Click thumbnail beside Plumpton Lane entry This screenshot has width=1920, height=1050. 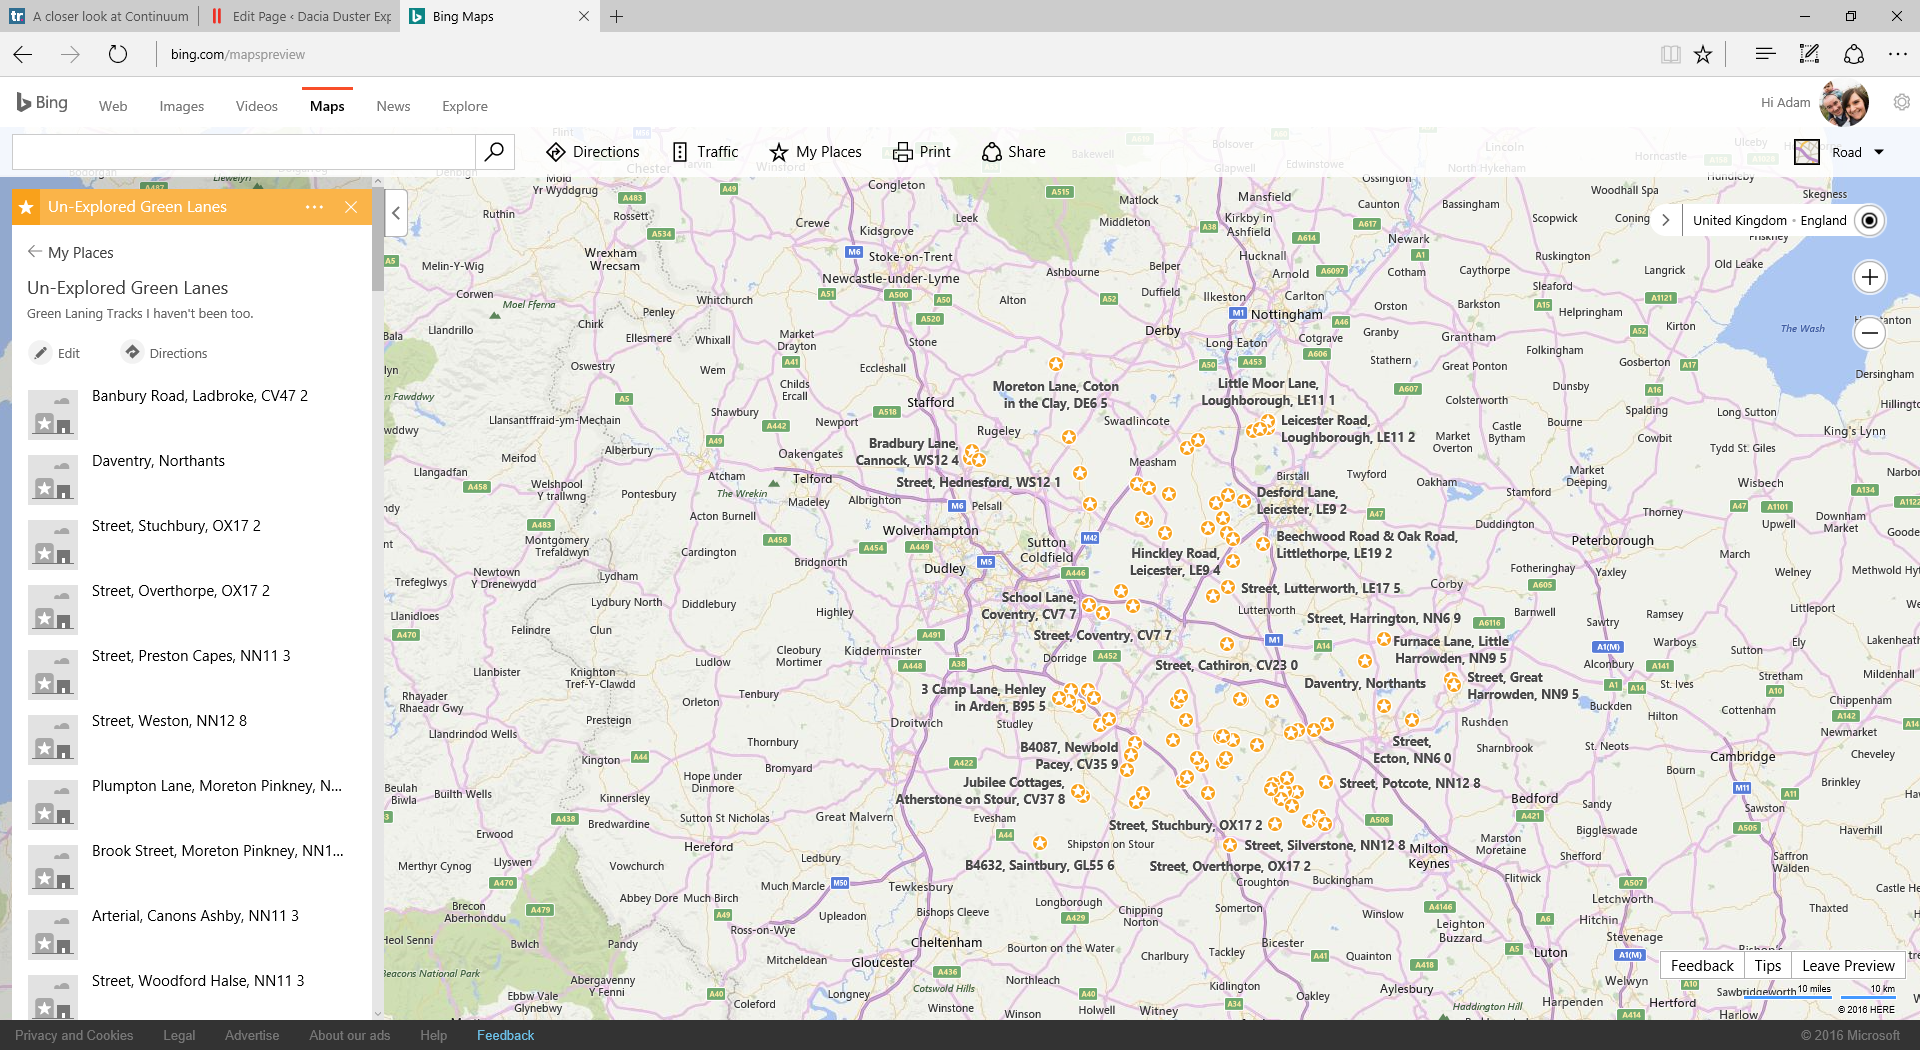(53, 805)
